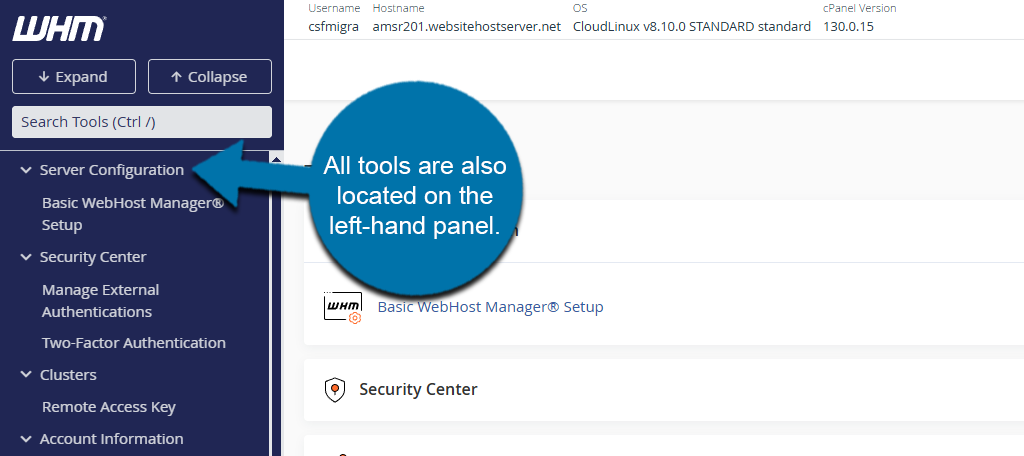
Task: Select Account Information sidebar label
Action: (111, 439)
